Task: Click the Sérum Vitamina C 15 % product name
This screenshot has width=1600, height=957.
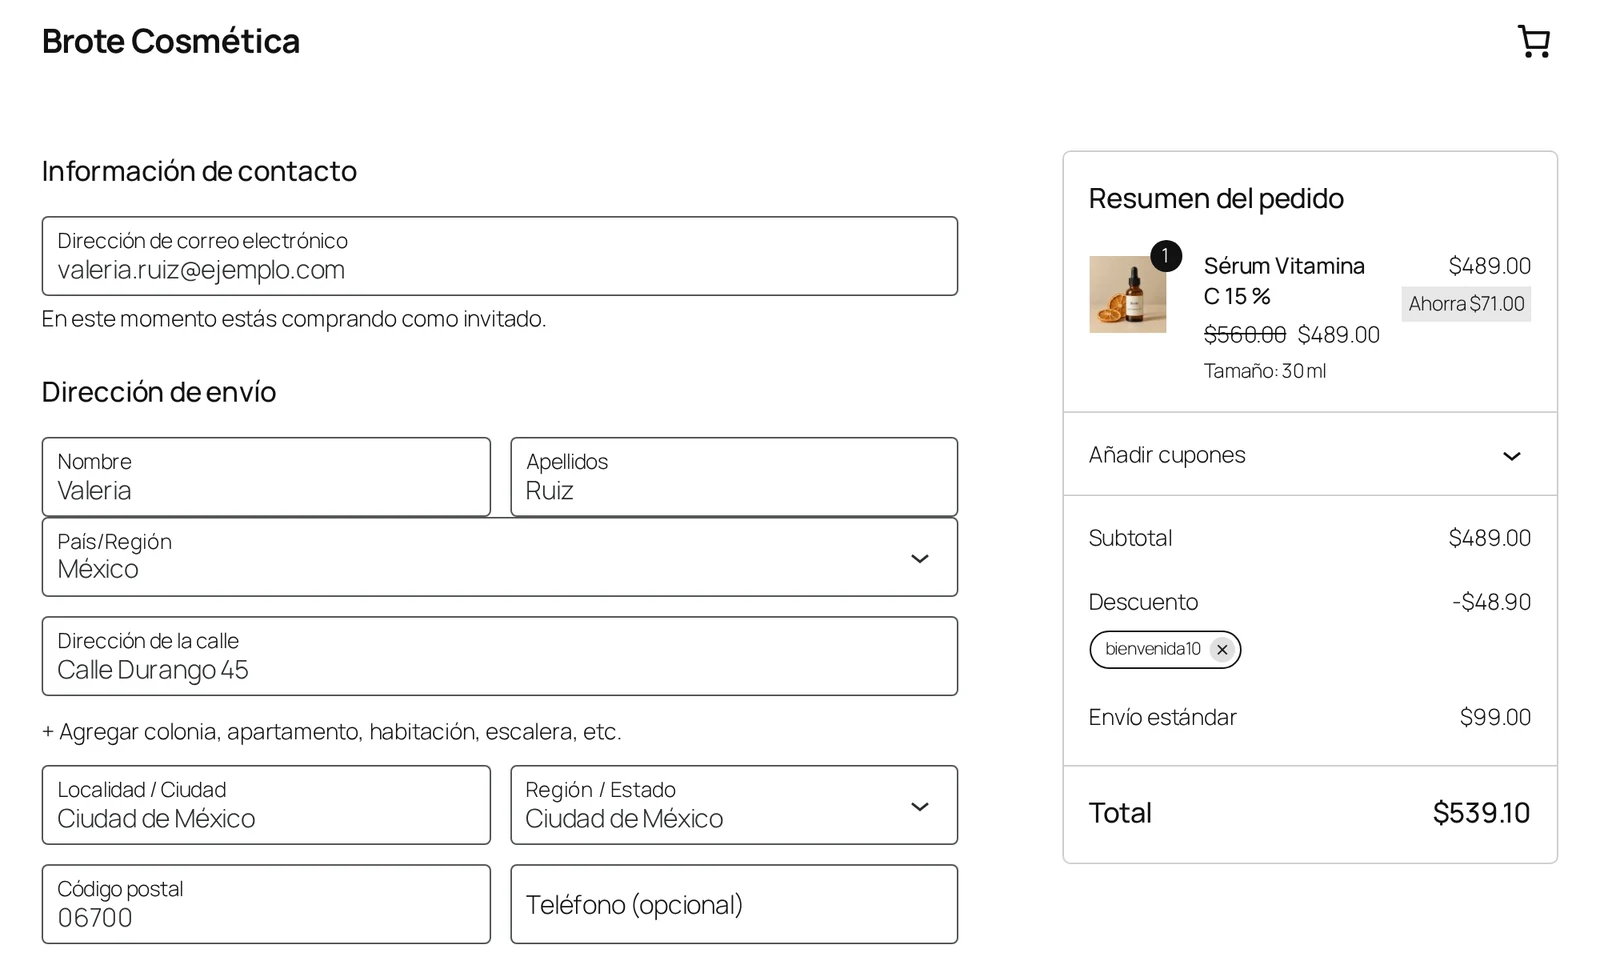Action: pyautogui.click(x=1284, y=281)
